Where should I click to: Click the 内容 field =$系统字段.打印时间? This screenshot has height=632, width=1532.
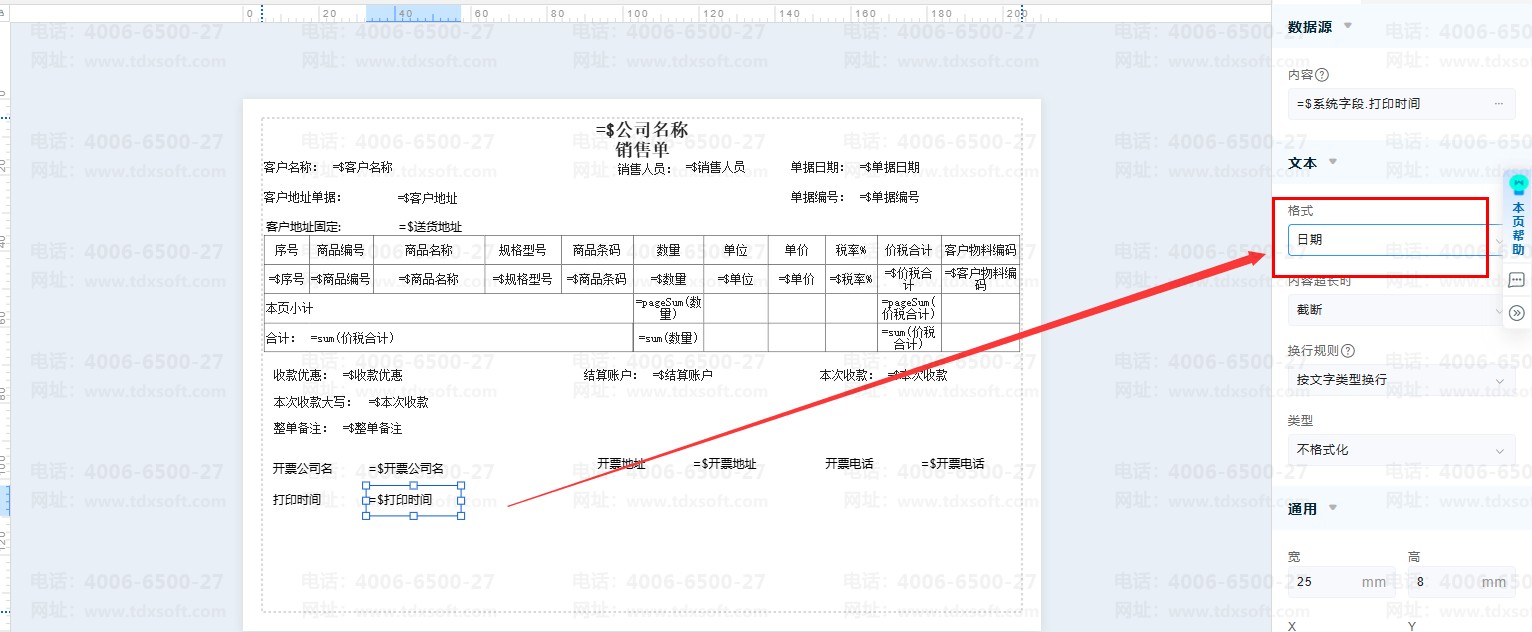(x=1400, y=104)
